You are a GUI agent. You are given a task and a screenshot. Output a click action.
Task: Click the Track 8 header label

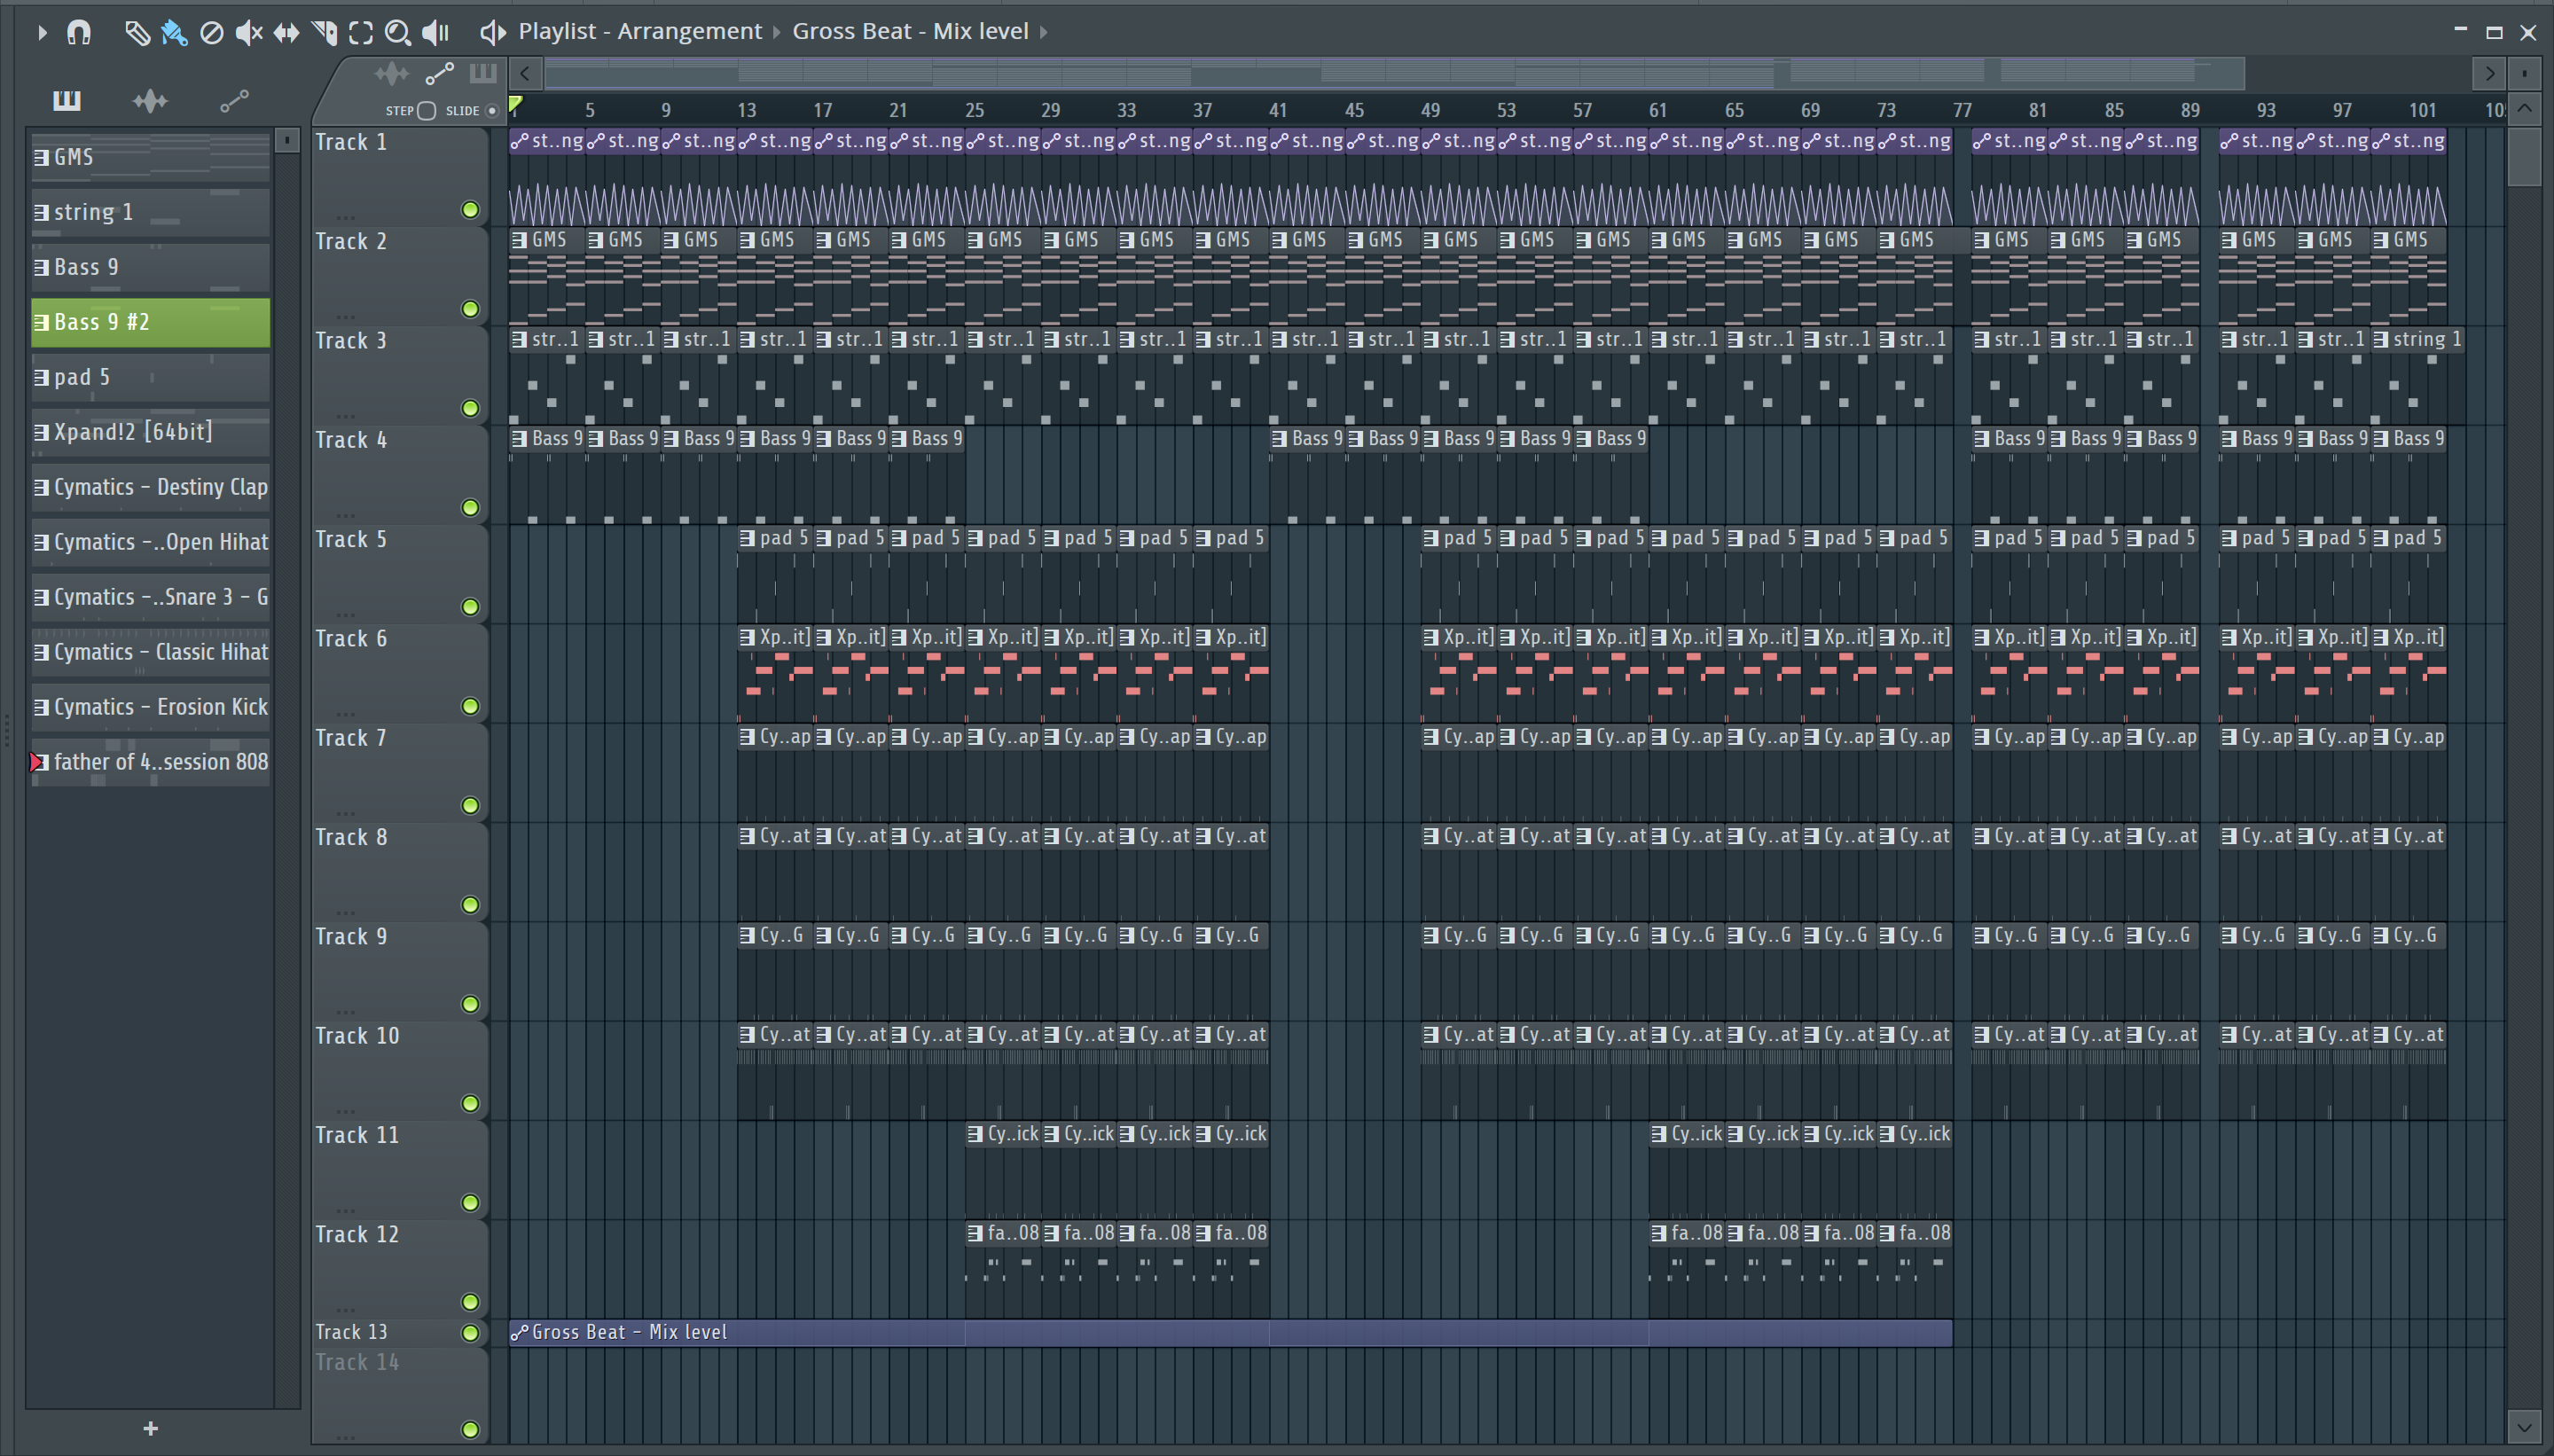click(x=351, y=838)
